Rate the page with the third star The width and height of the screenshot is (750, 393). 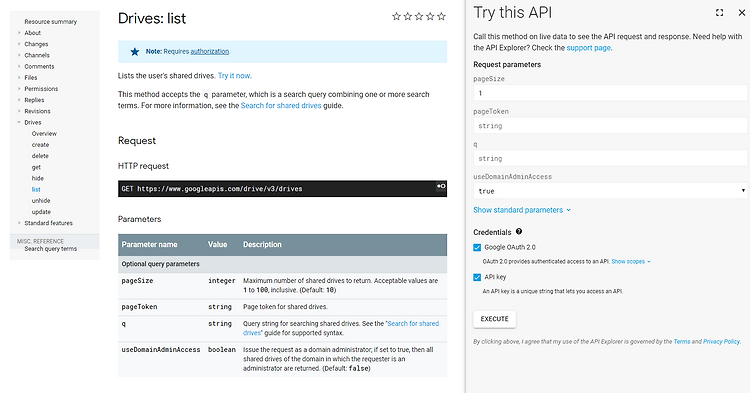click(x=419, y=17)
